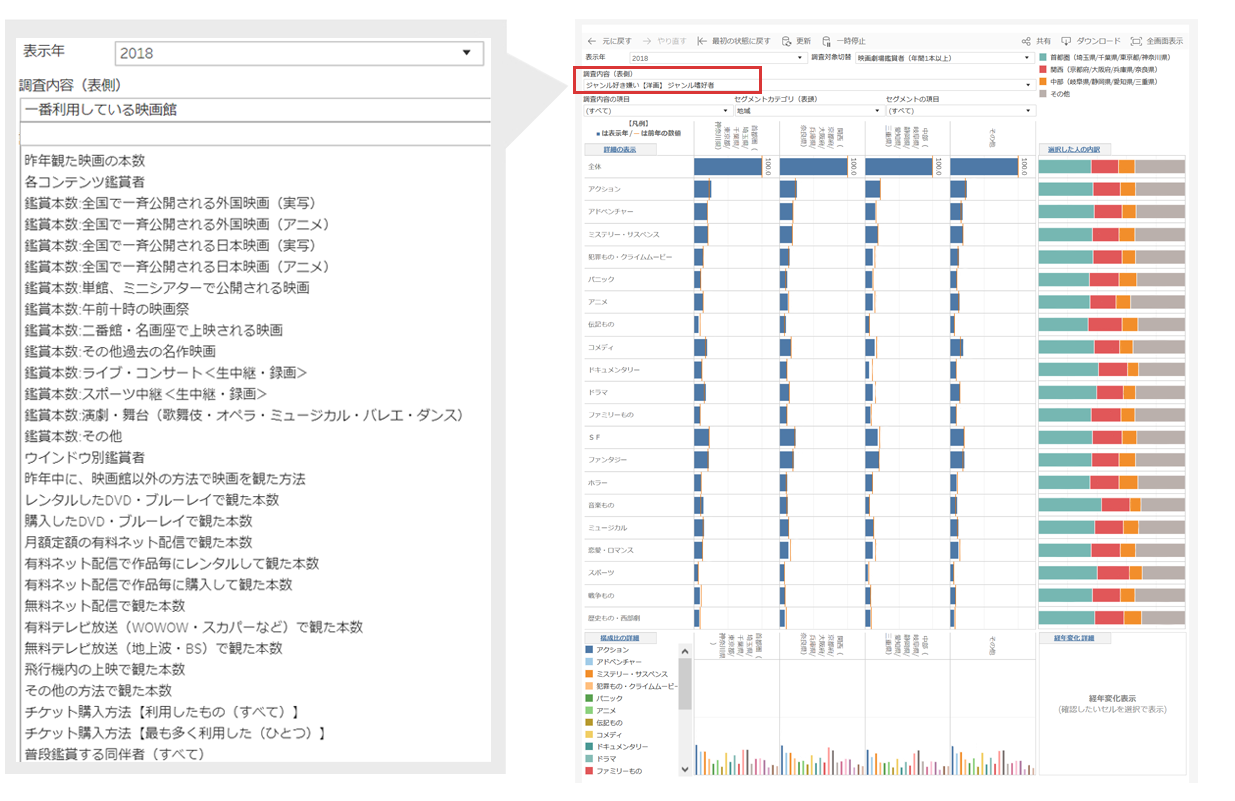
Task: Click the download icon (ダウンロード)
Action: 1067,41
